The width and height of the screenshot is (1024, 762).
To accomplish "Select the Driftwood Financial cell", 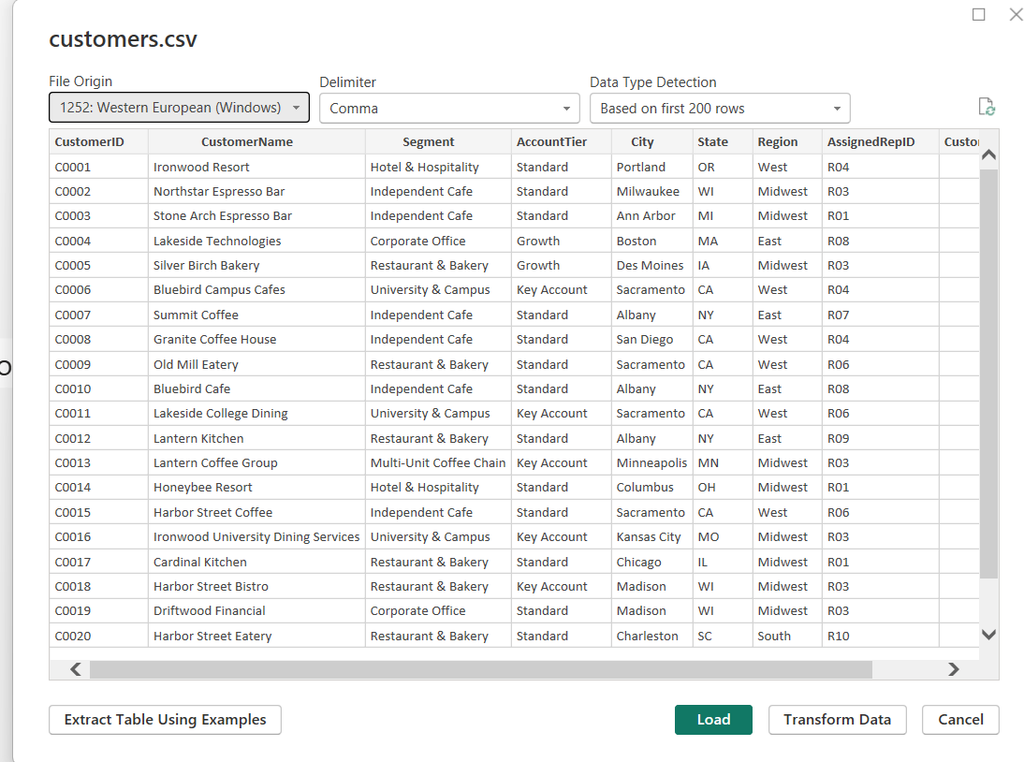I will [257, 611].
